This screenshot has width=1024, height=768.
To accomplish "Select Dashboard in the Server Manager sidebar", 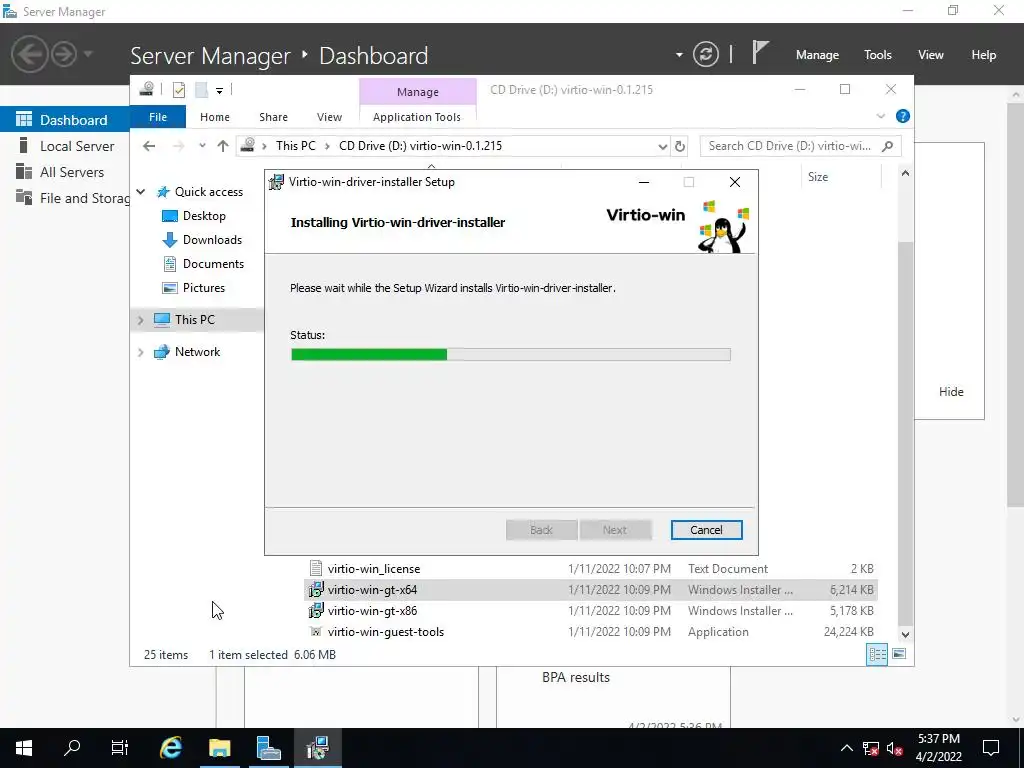I will 64,120.
